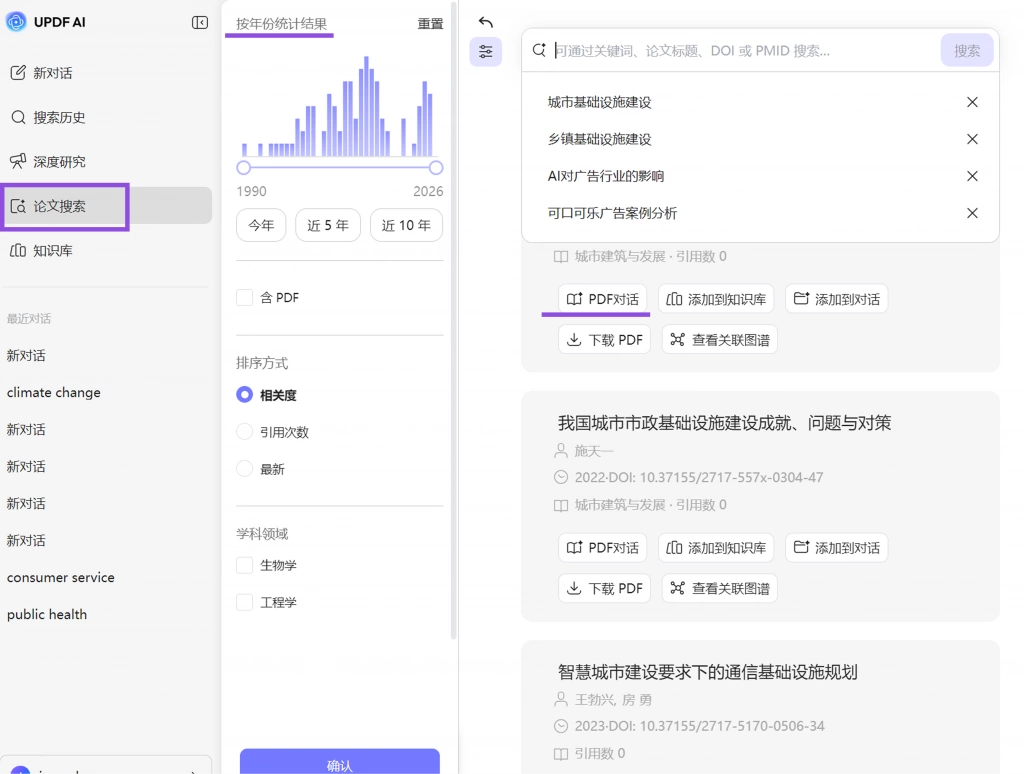Screen dimensions: 1024x774
Task: Click the 搜索 search button
Action: tap(967, 51)
